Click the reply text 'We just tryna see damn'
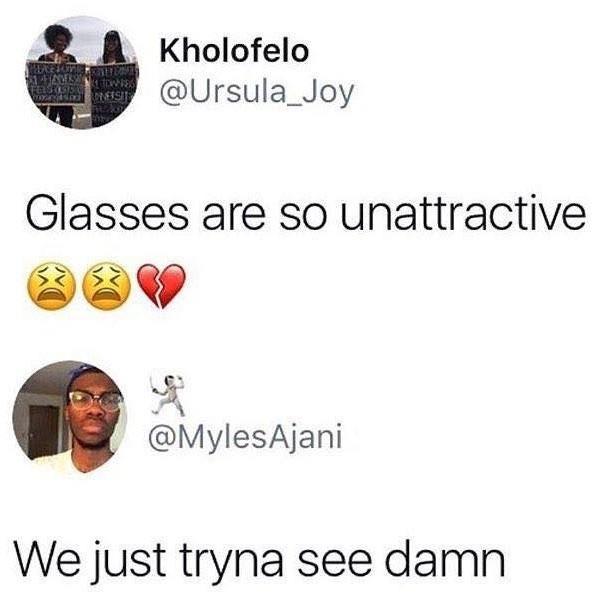 tap(260, 559)
